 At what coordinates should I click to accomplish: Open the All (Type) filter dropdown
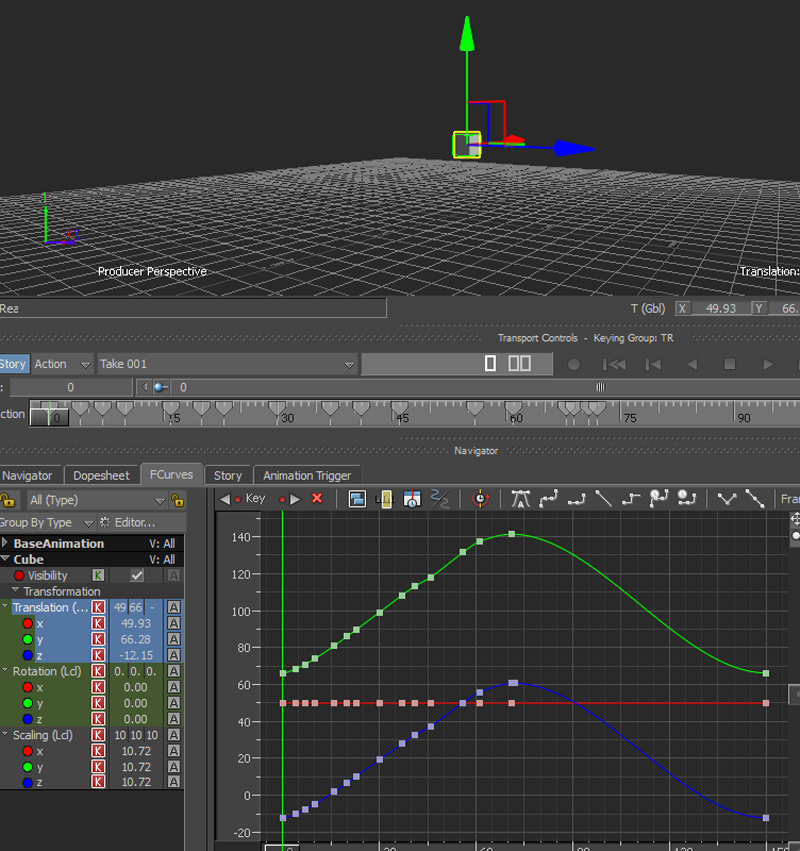[x=98, y=500]
